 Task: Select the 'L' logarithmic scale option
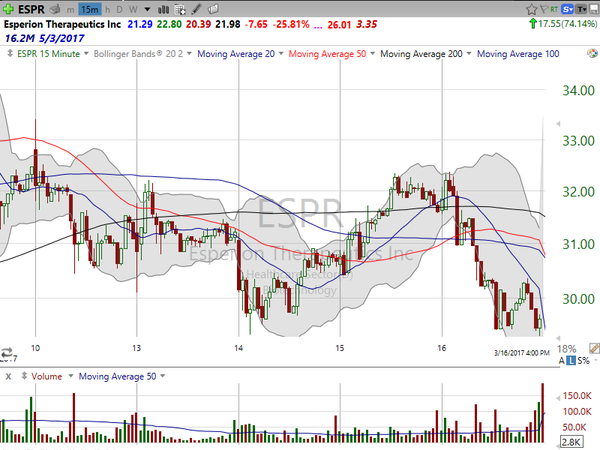tap(571, 360)
